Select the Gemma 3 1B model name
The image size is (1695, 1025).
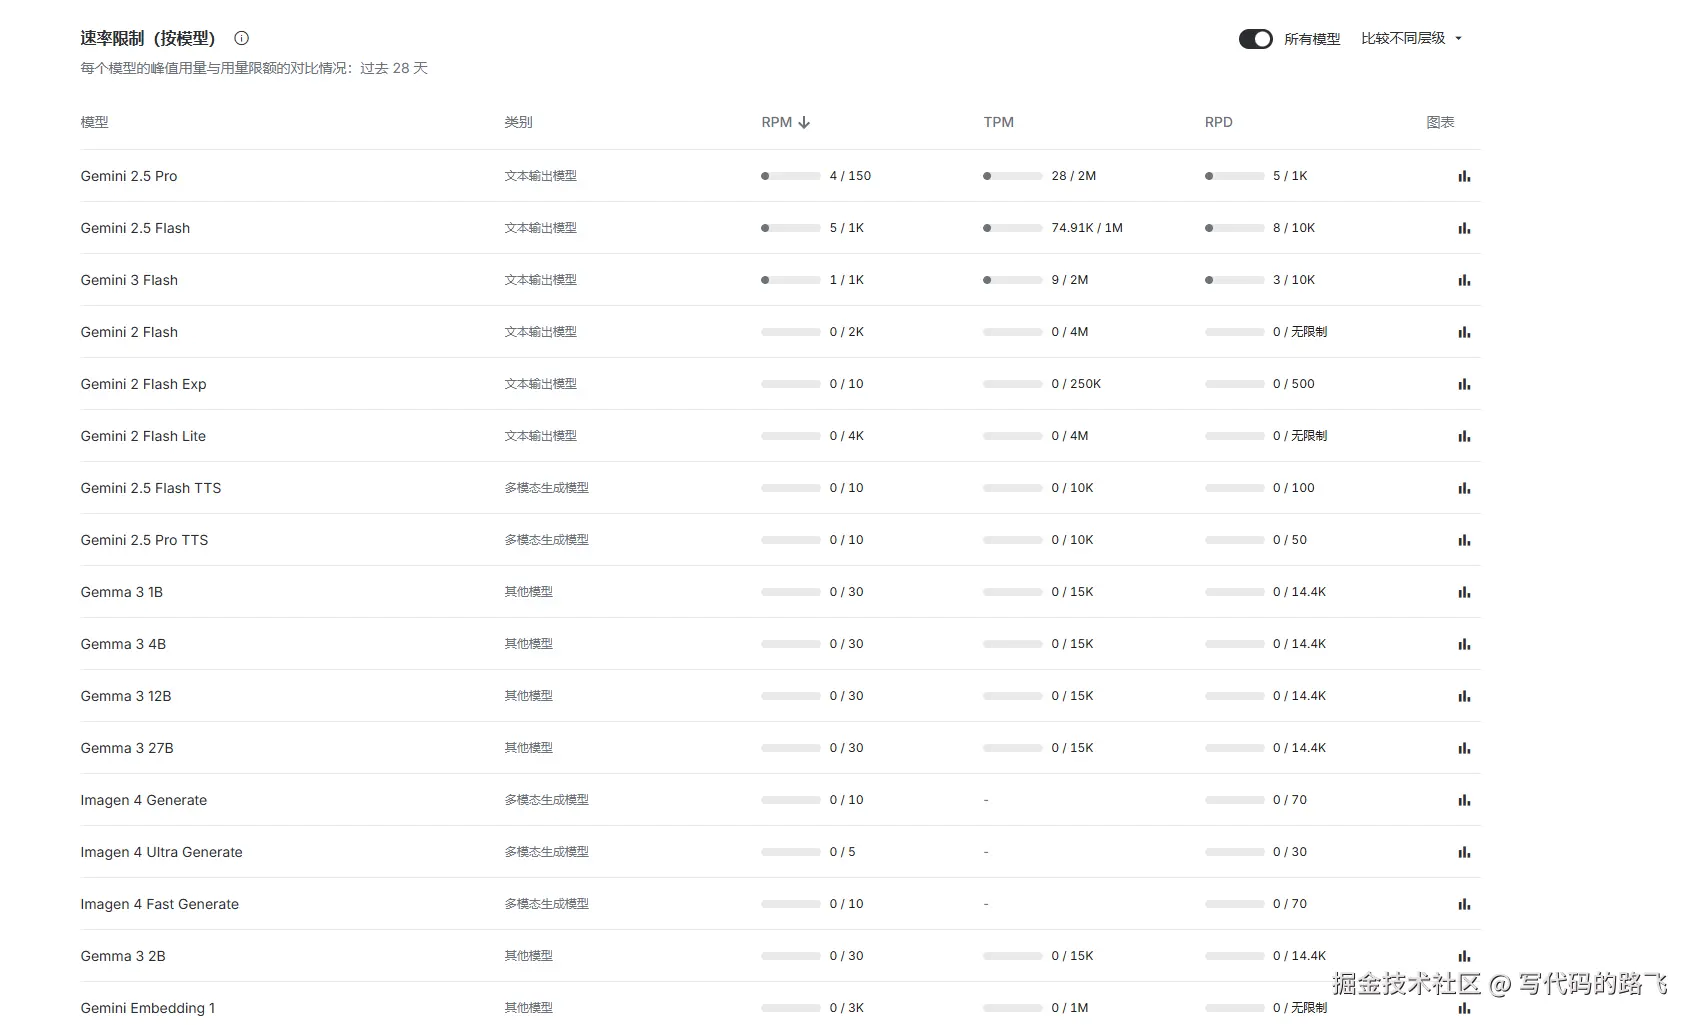pos(121,592)
